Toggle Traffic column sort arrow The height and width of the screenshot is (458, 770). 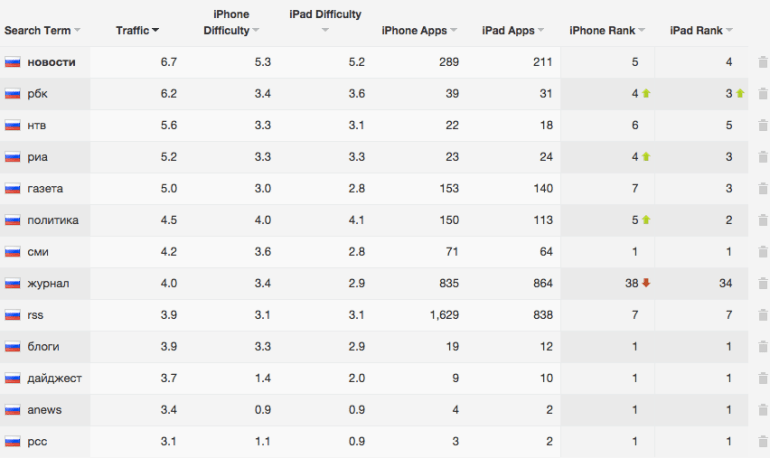pyautogui.click(x=155, y=30)
